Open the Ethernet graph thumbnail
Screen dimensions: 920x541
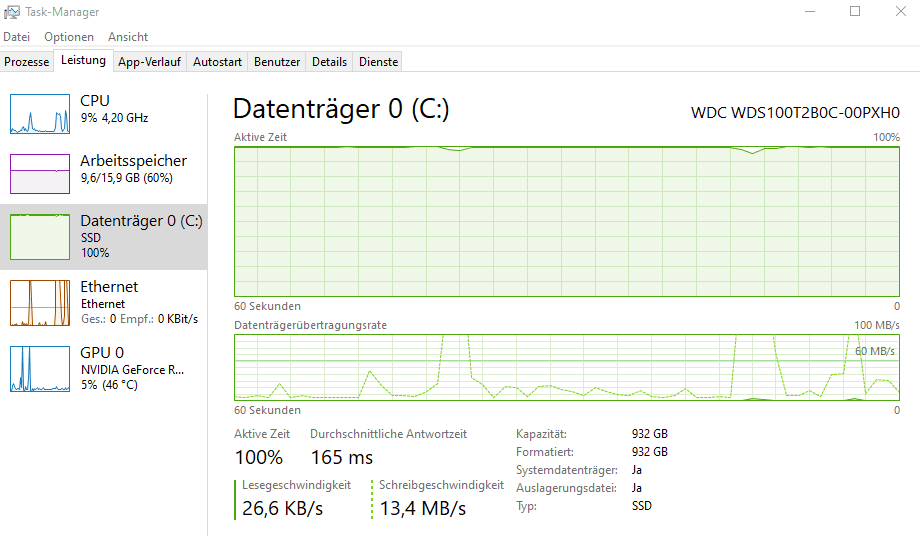[x=40, y=302]
